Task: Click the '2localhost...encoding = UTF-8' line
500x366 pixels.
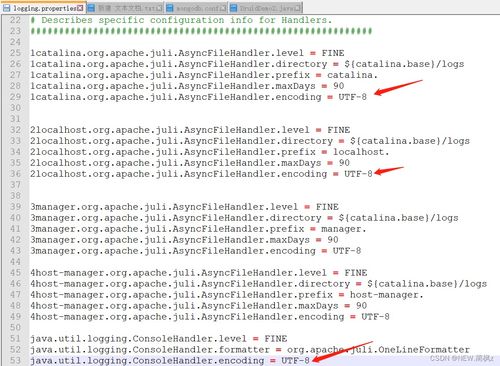Action: [x=201, y=174]
